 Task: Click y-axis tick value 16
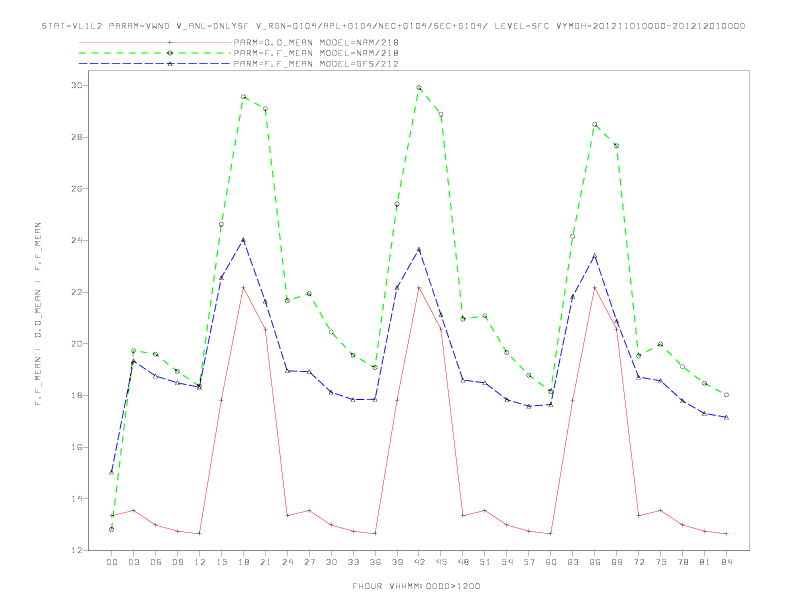(76, 447)
